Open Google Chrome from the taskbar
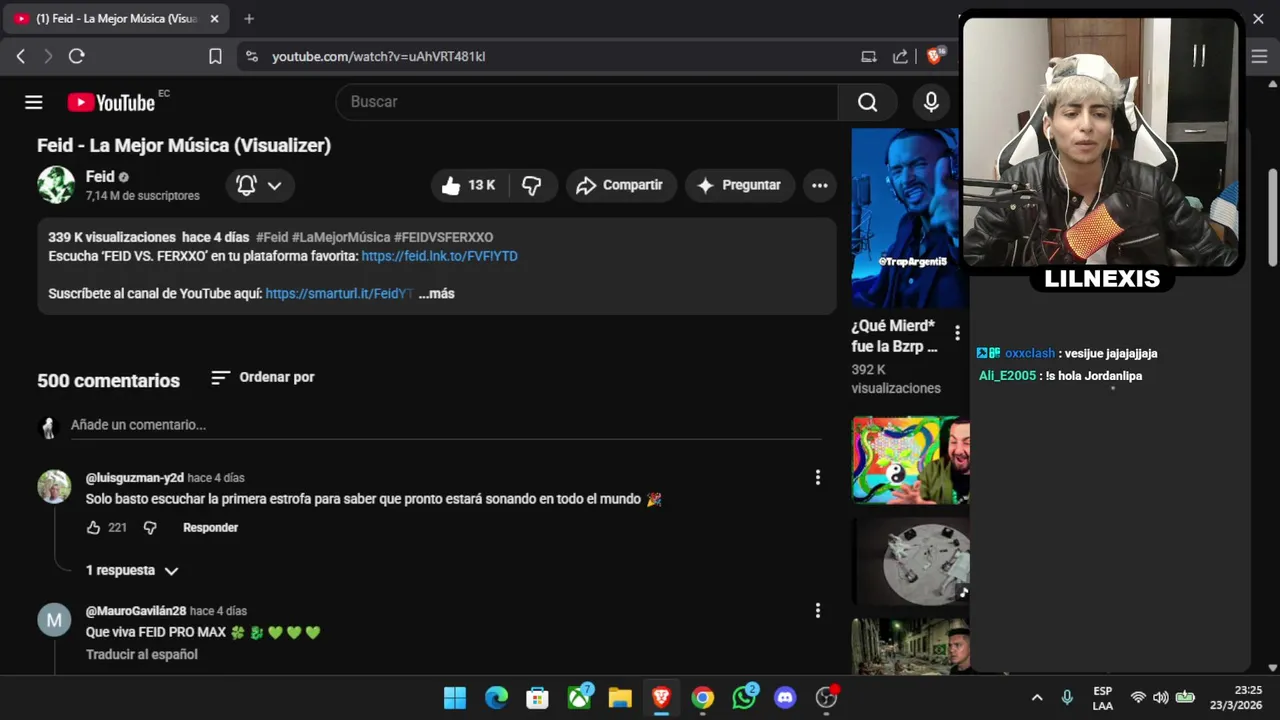 click(703, 698)
